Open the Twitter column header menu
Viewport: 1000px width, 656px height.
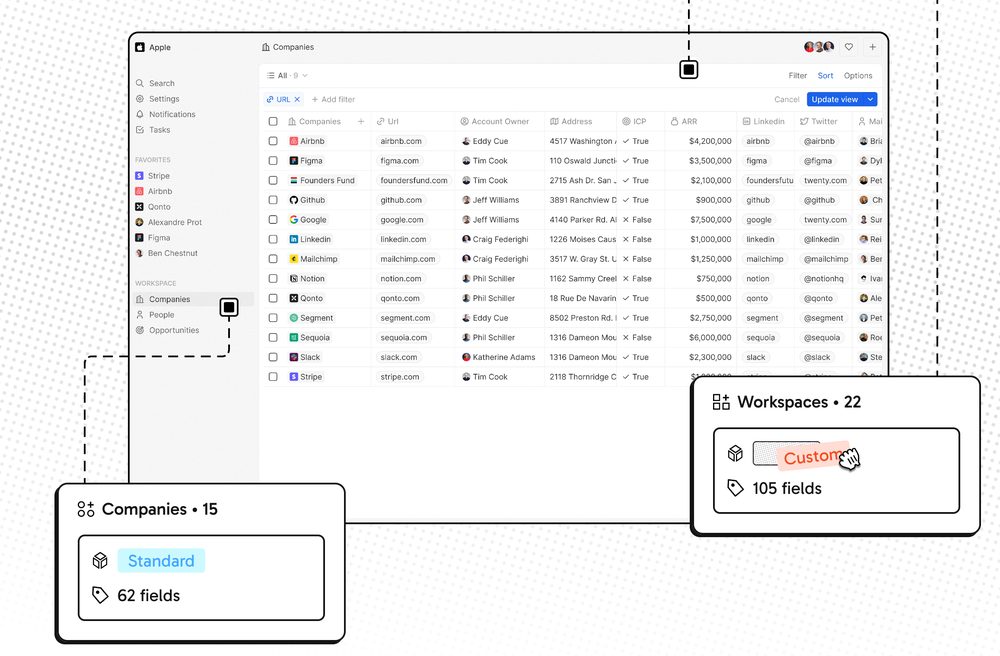pyautogui.click(x=818, y=121)
